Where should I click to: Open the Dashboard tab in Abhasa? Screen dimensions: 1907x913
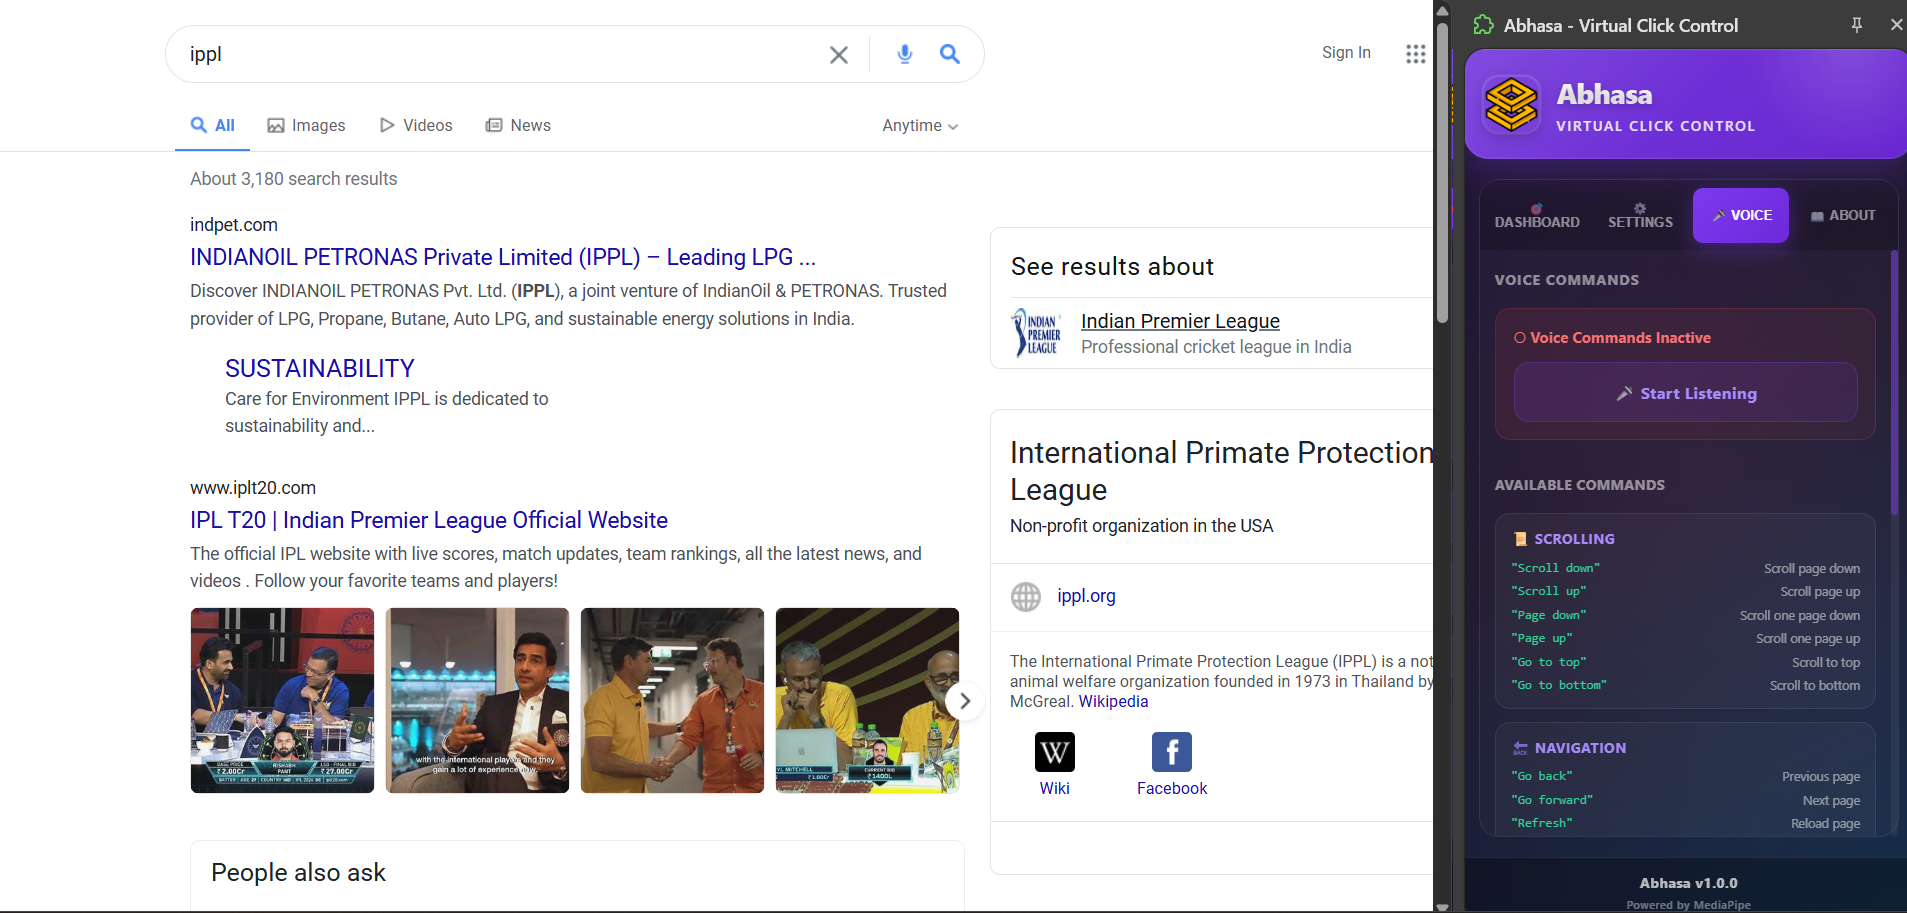click(1537, 215)
